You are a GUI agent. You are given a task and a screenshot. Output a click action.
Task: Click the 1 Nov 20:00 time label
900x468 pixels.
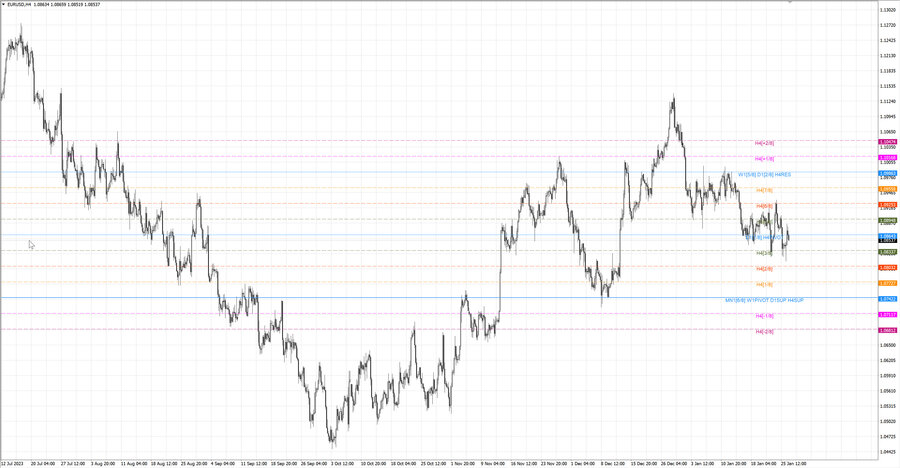(463, 463)
